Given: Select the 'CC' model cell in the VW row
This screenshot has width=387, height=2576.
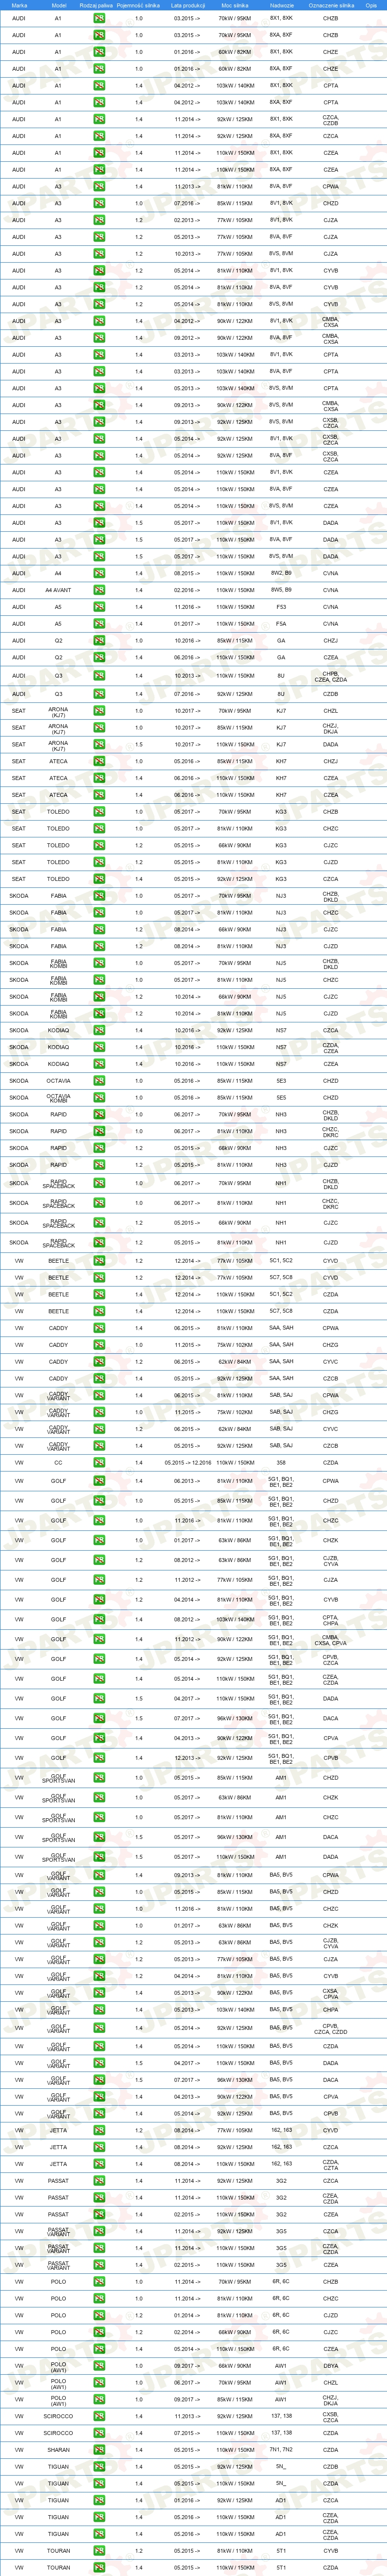Looking at the screenshot, I should point(58,1462).
